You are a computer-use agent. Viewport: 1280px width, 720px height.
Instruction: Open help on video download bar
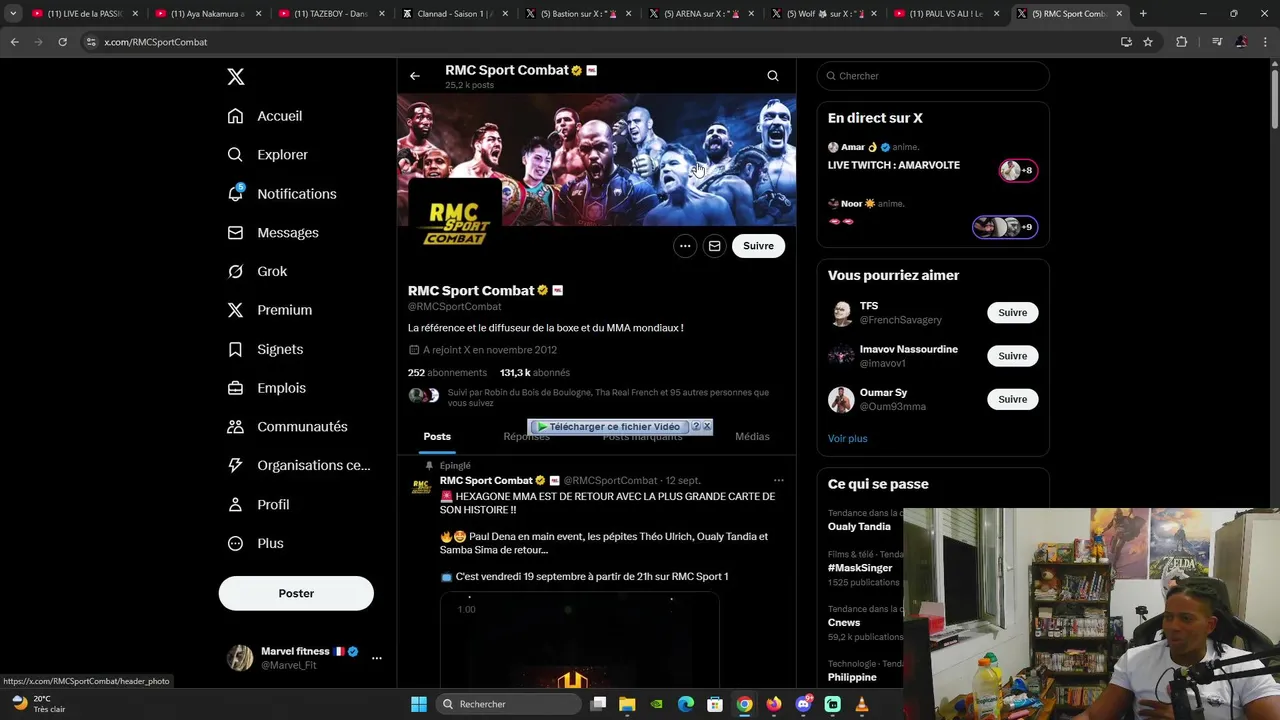pos(696,427)
